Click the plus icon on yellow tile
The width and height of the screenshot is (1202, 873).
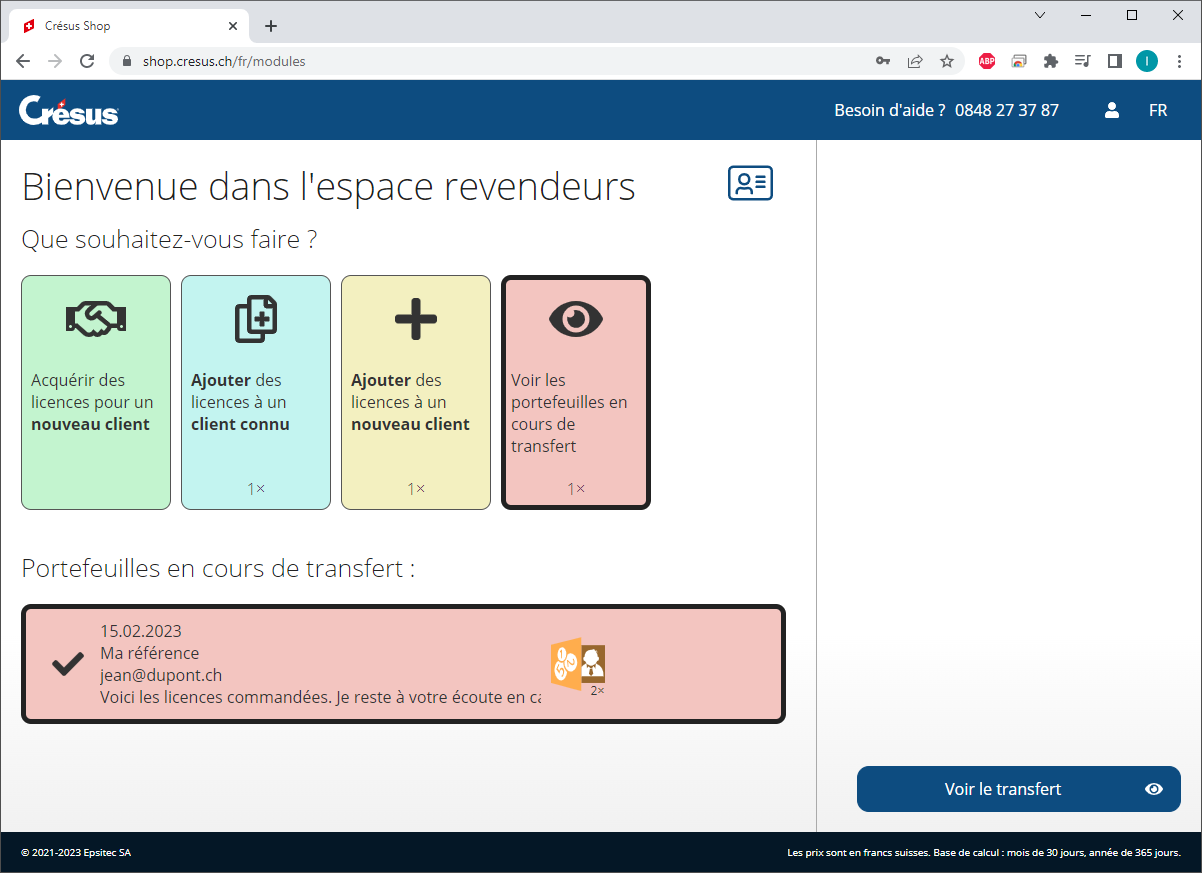click(415, 319)
